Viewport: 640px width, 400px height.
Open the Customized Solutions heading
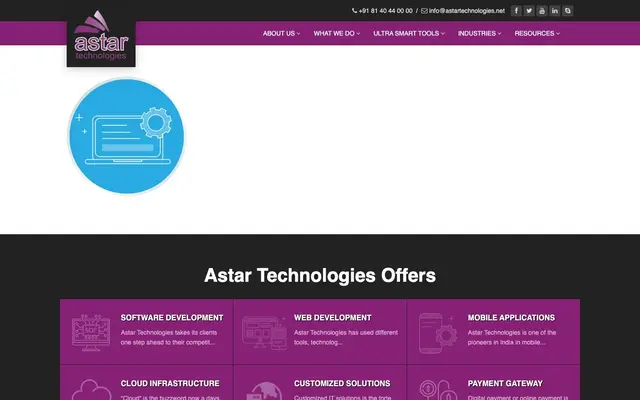click(342, 383)
